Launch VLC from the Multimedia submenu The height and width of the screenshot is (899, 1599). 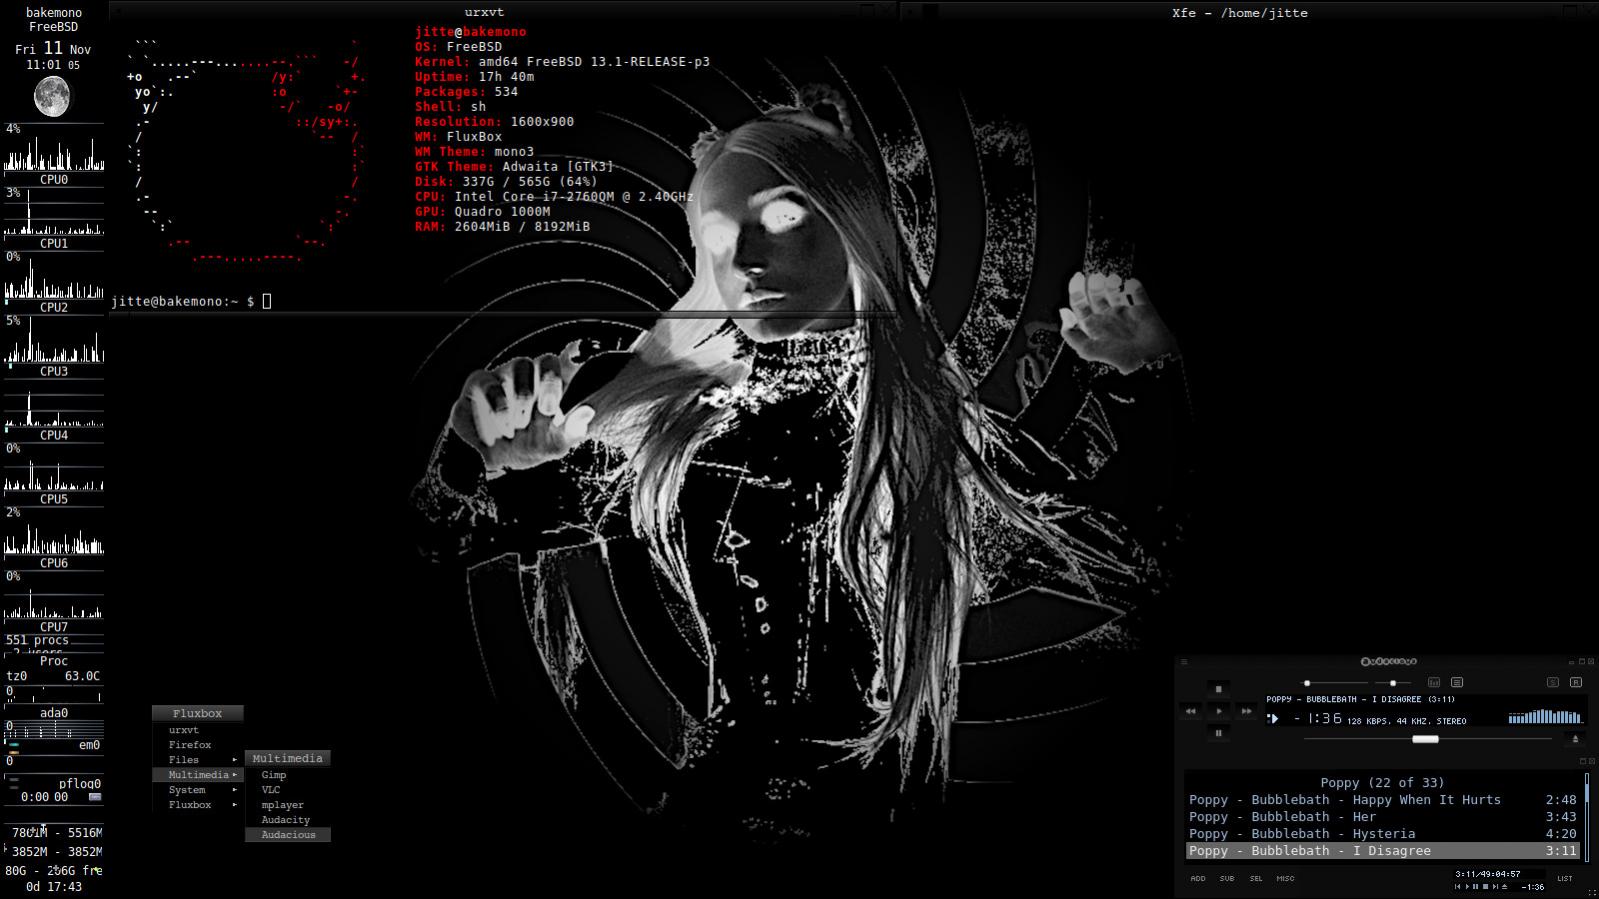click(x=288, y=790)
